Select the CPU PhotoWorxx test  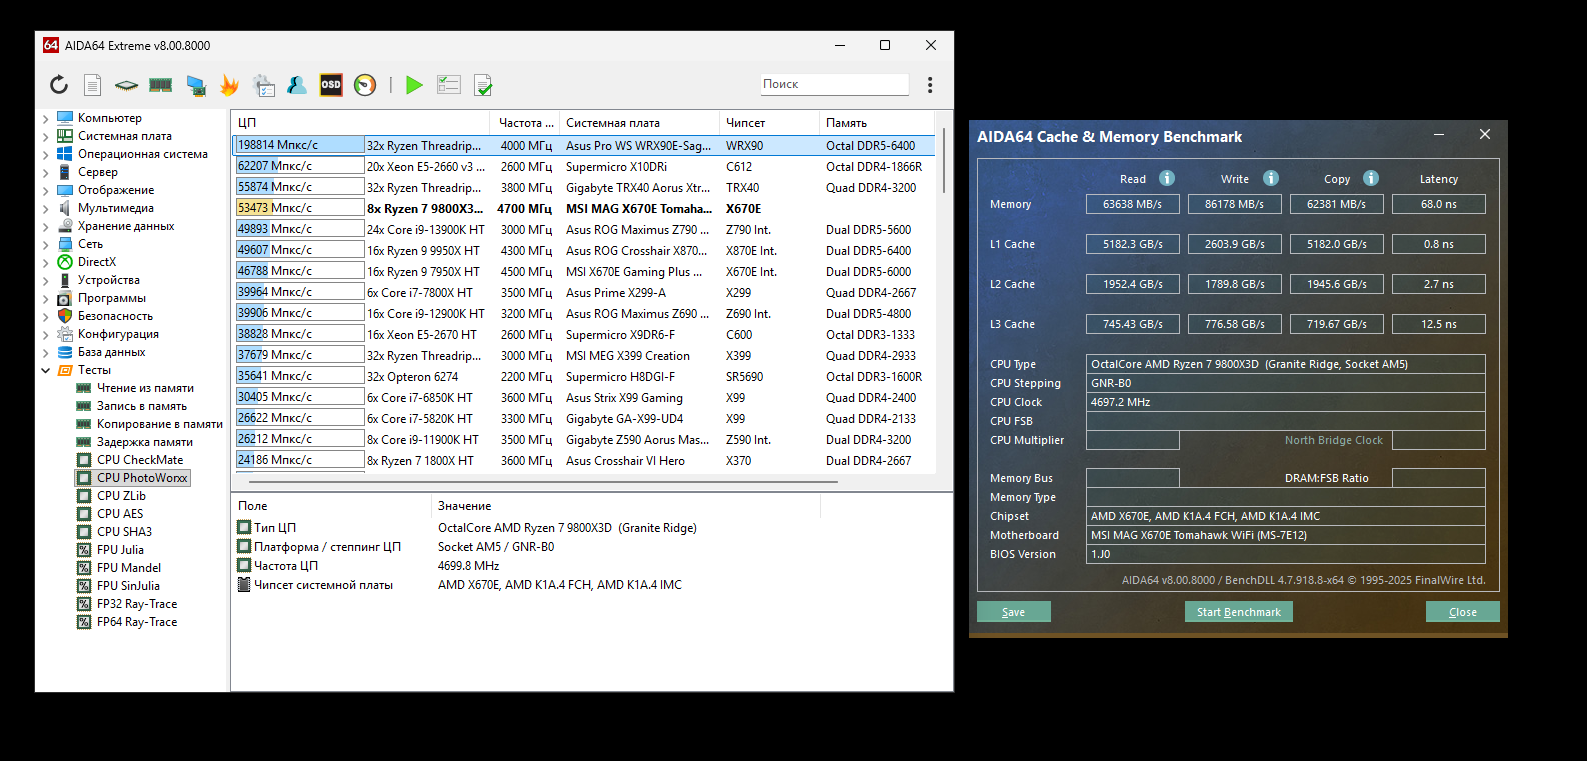pos(142,478)
